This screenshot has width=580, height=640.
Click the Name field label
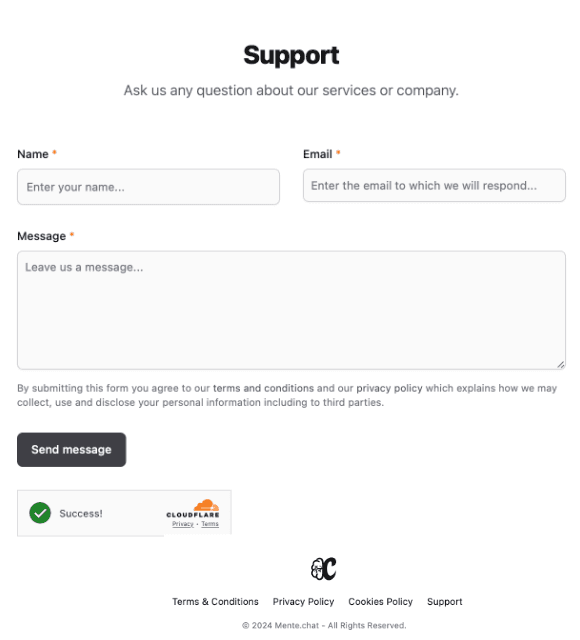(x=33, y=154)
